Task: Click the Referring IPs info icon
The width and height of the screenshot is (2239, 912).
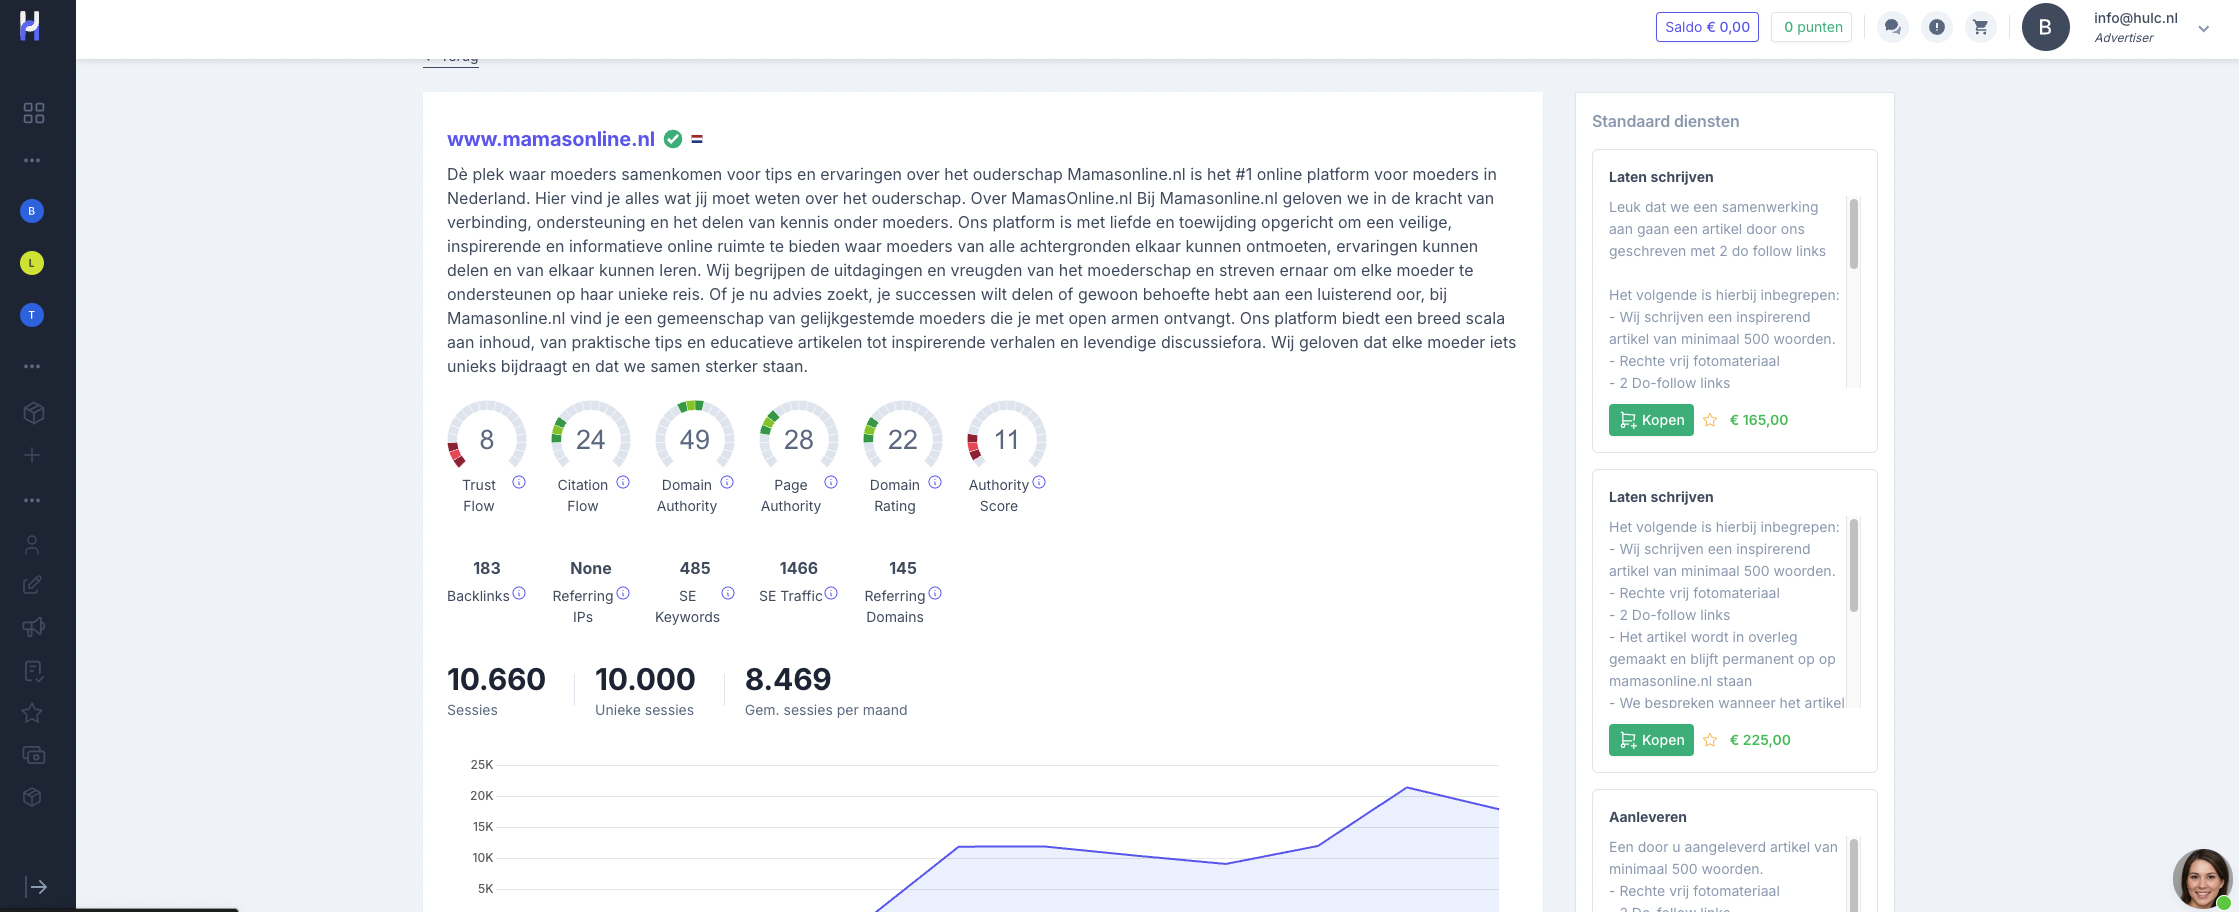Action: [623, 593]
